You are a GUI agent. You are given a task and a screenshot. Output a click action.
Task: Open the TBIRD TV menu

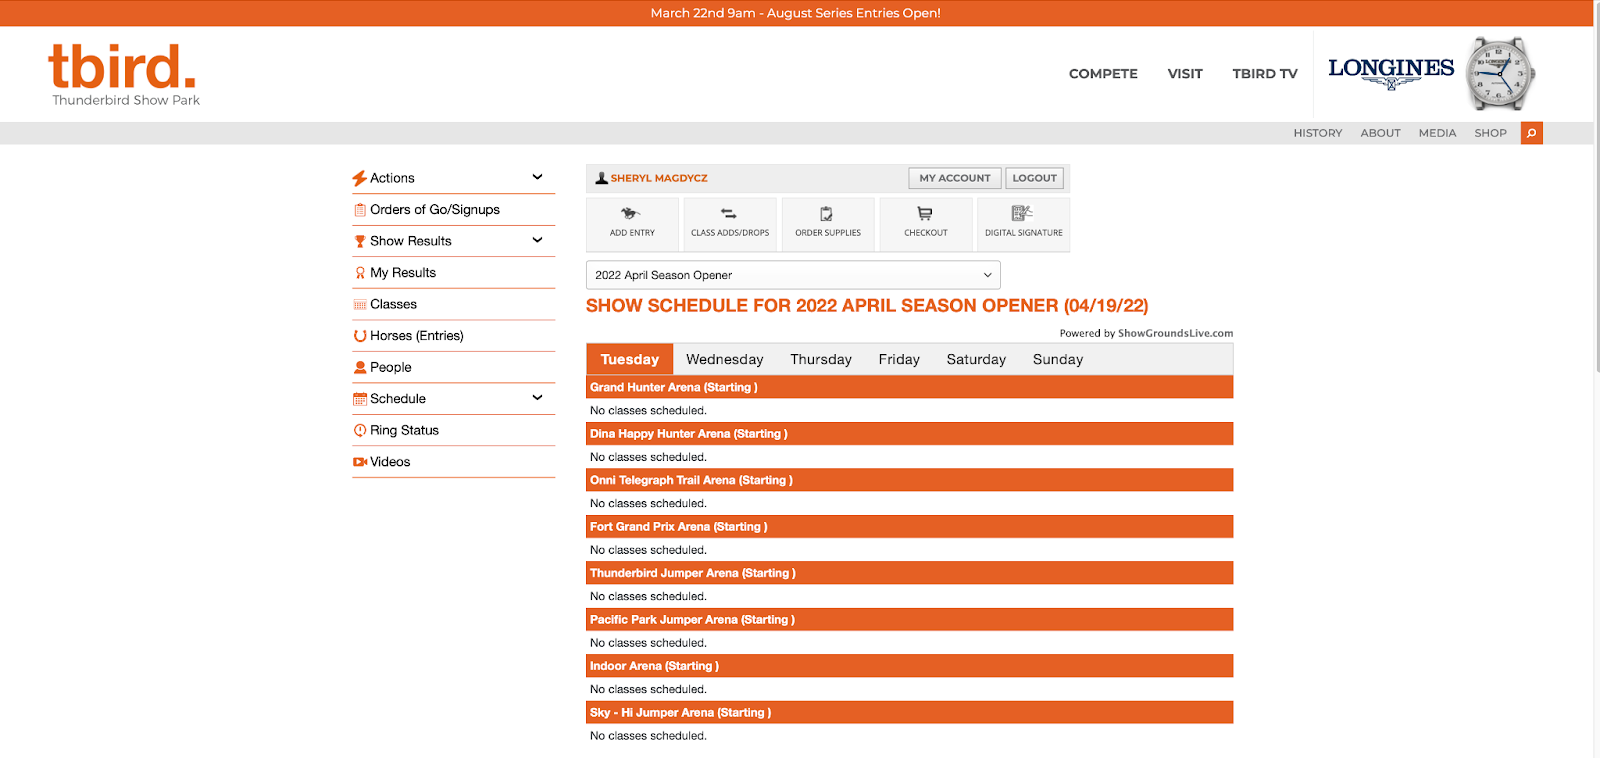coord(1265,74)
